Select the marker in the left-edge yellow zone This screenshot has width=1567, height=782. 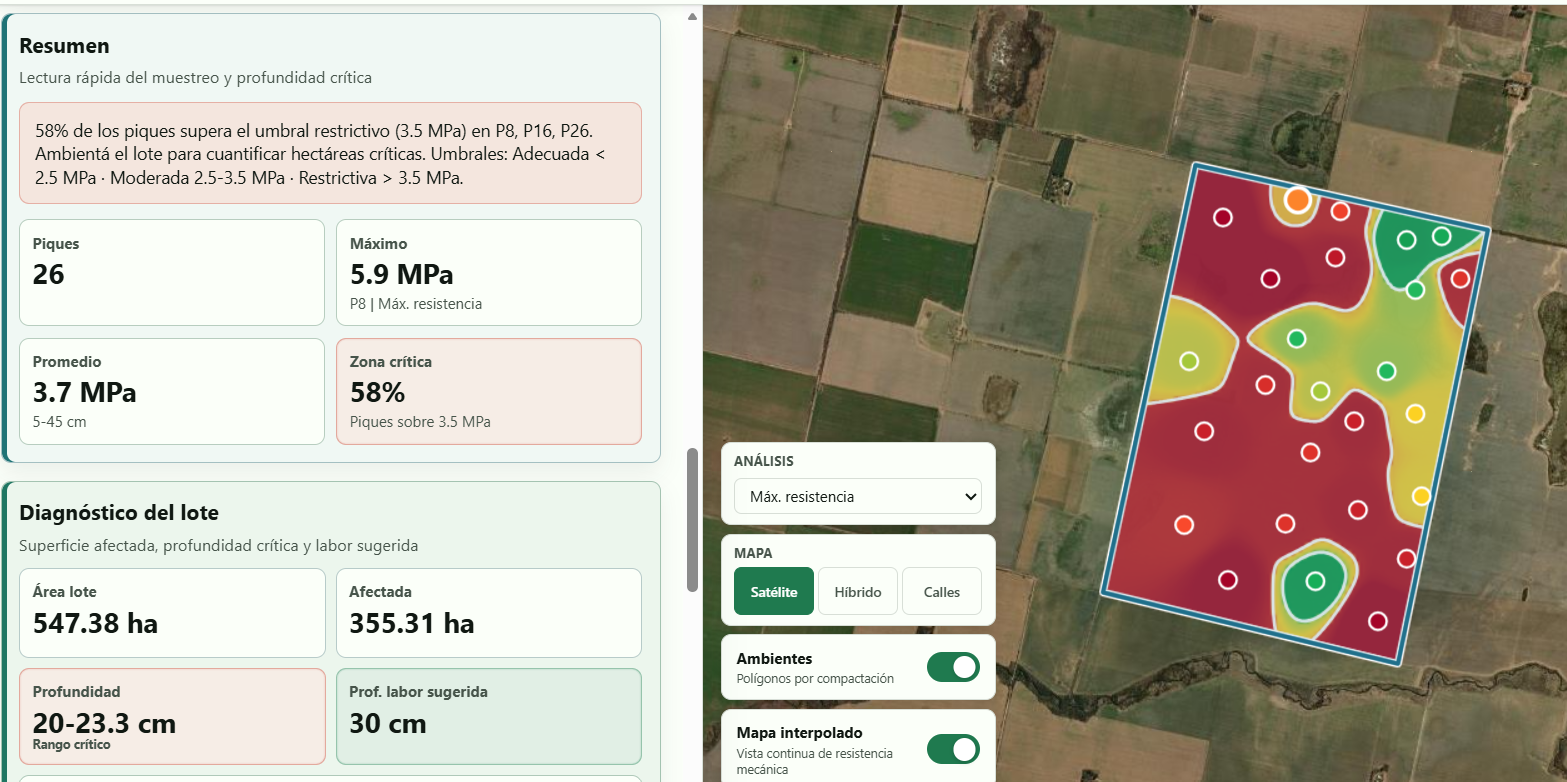coord(1189,361)
